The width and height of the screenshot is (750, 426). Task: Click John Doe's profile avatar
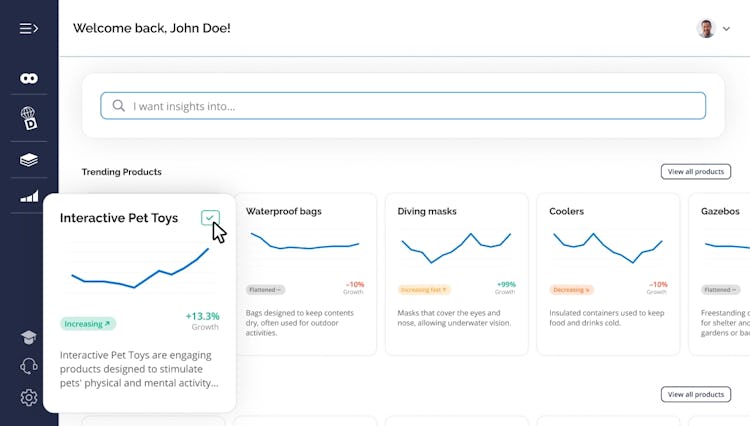[x=706, y=28]
